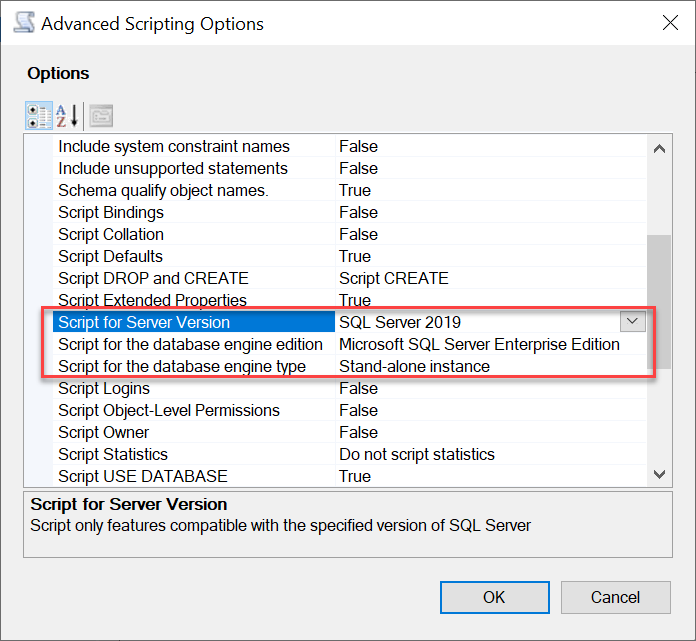Click False value for Script Object-Level Permissions
The height and width of the screenshot is (641, 696).
coord(358,410)
